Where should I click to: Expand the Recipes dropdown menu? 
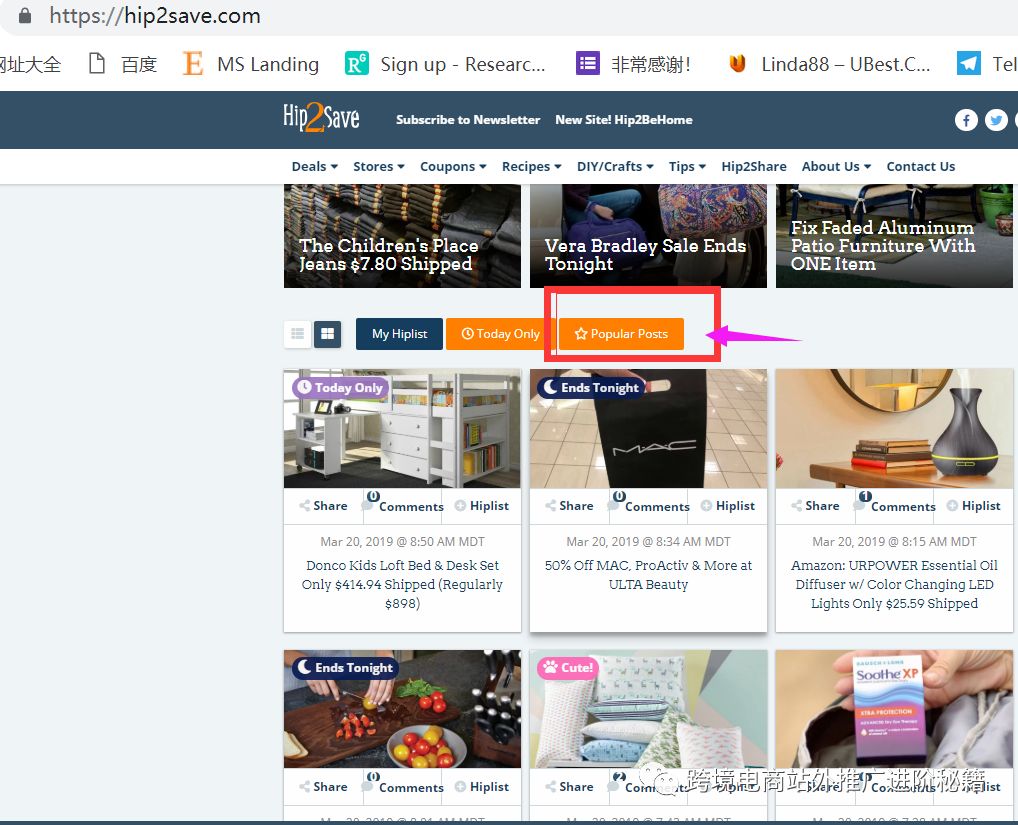click(532, 166)
